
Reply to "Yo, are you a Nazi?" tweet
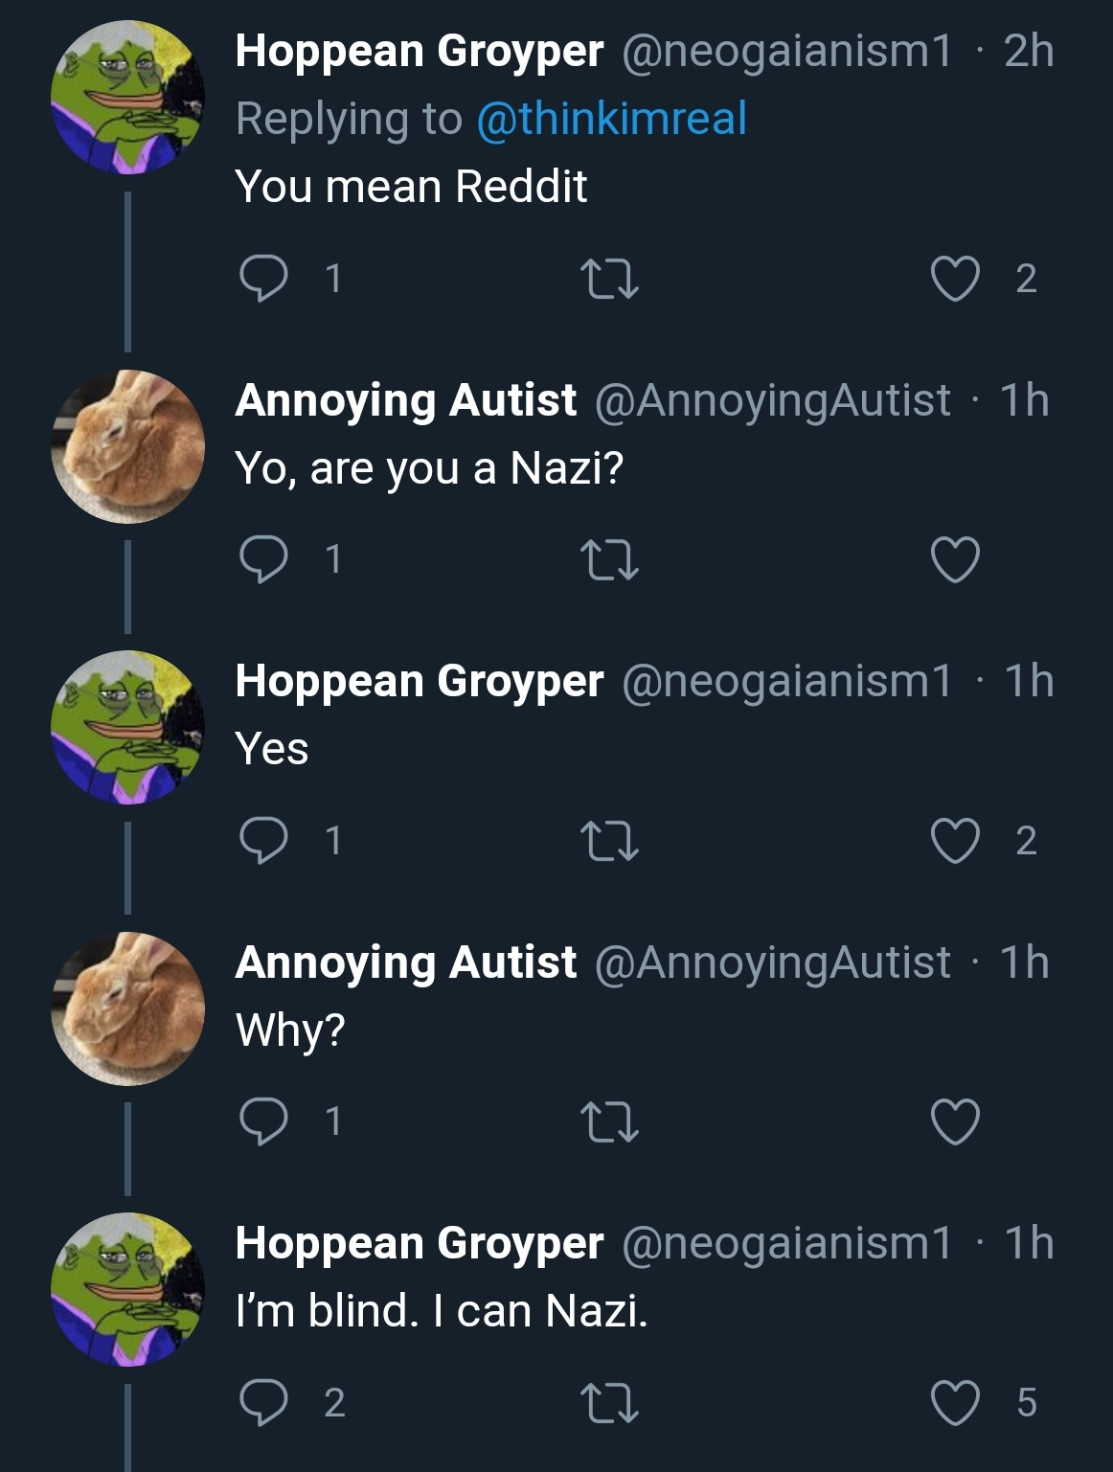(264, 559)
